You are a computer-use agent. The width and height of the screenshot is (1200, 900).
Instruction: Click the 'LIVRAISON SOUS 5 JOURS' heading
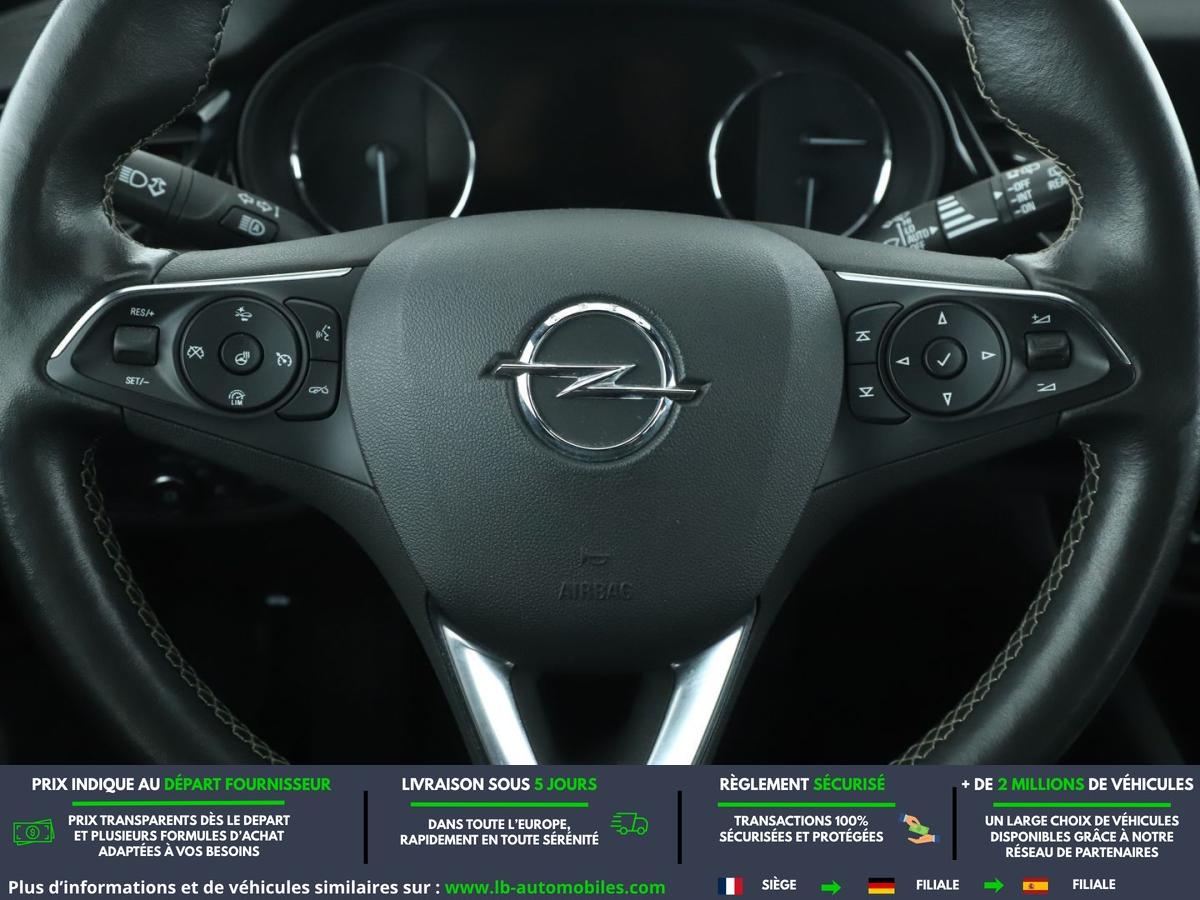coord(498,784)
